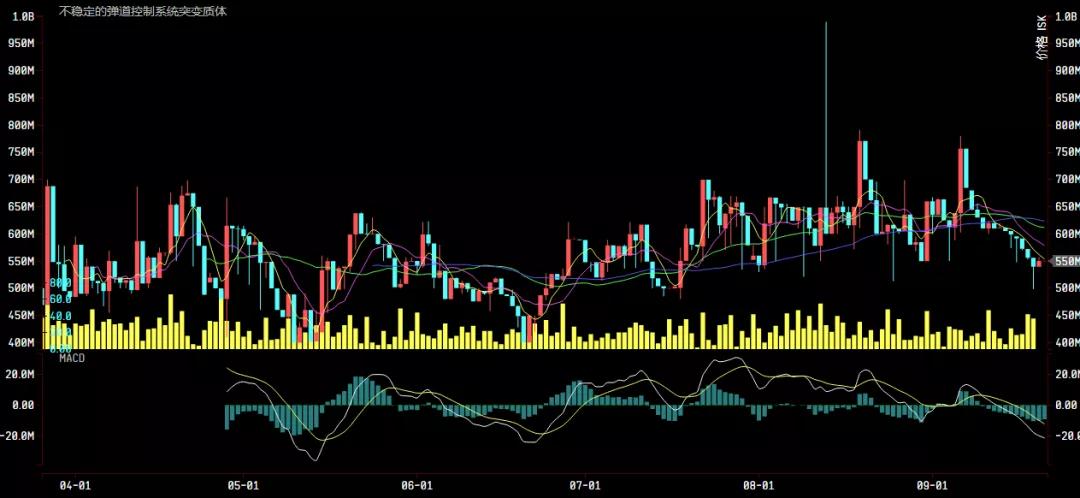The height and width of the screenshot is (498, 1080).
Task: Click the 20.0M label on right MACD axis
Action: click(1066, 374)
